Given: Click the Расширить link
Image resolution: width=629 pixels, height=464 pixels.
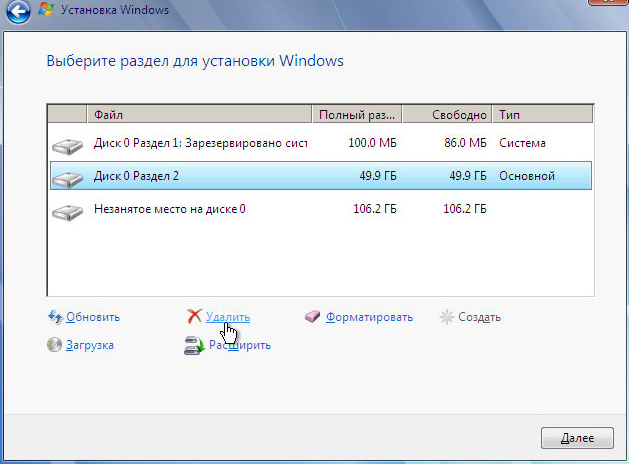Looking at the screenshot, I should 240,345.
